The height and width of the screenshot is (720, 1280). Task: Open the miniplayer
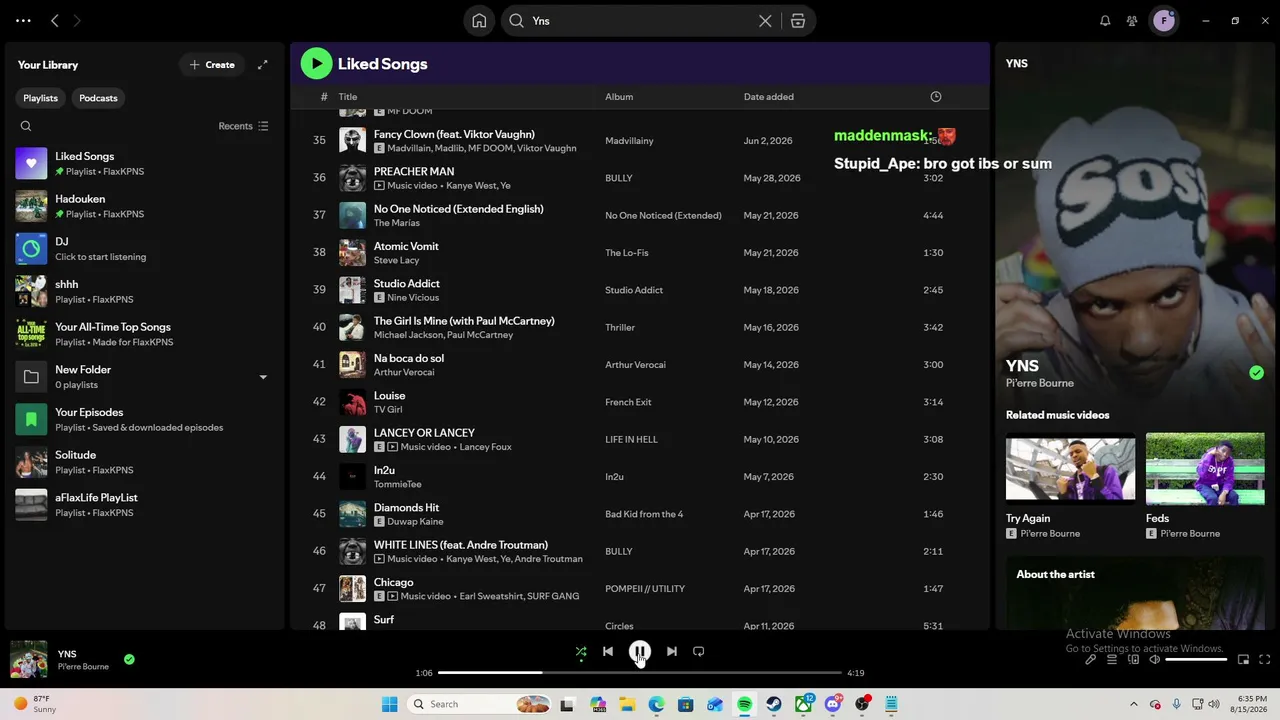click(x=1243, y=660)
